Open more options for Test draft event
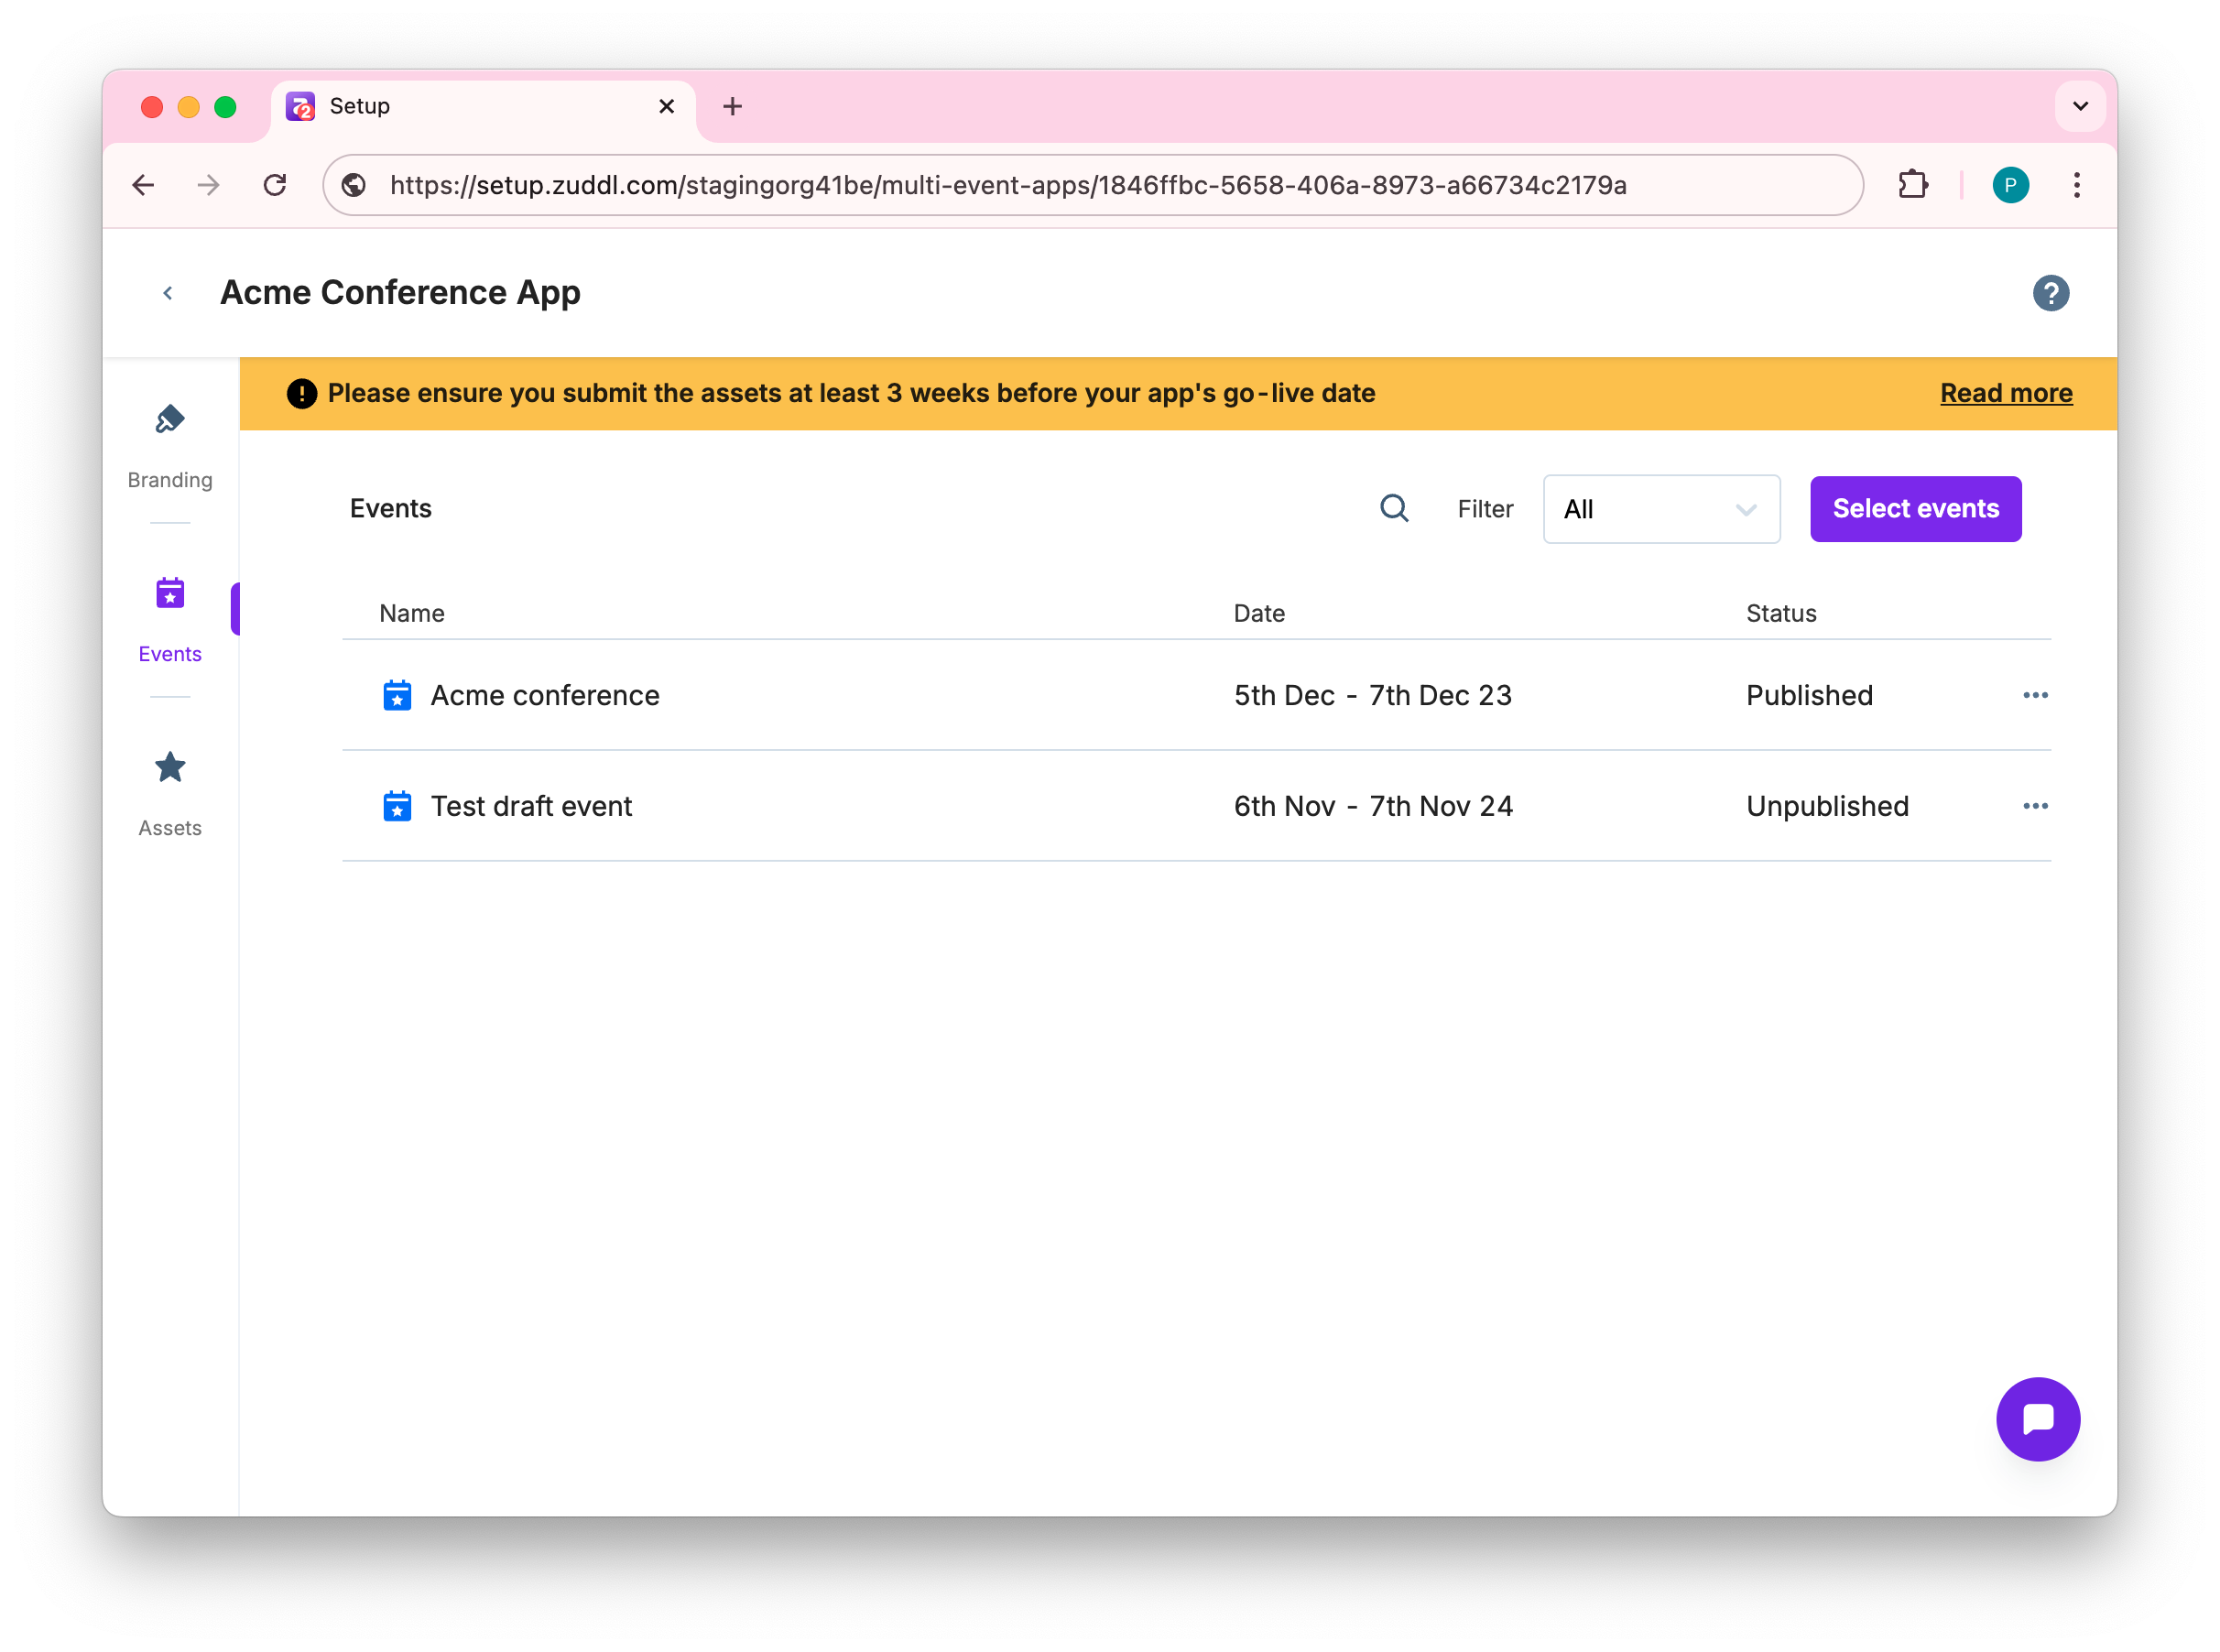The width and height of the screenshot is (2220, 1652). [x=2035, y=806]
